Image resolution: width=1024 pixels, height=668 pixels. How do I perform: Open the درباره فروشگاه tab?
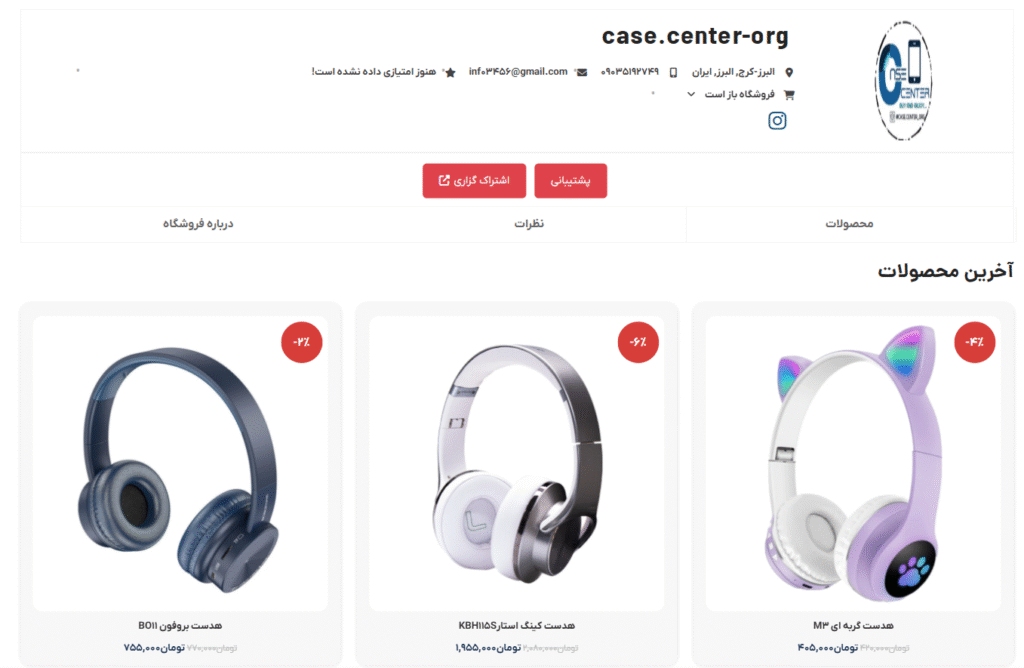(198, 224)
